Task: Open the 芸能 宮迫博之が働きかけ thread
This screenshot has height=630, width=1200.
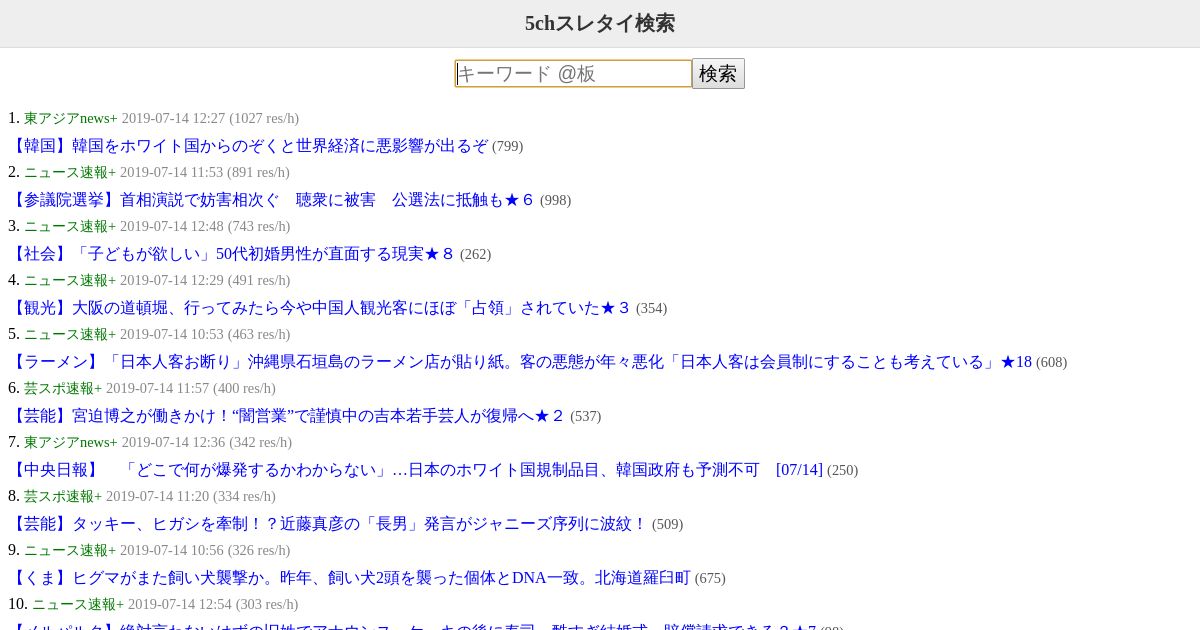Action: [287, 416]
